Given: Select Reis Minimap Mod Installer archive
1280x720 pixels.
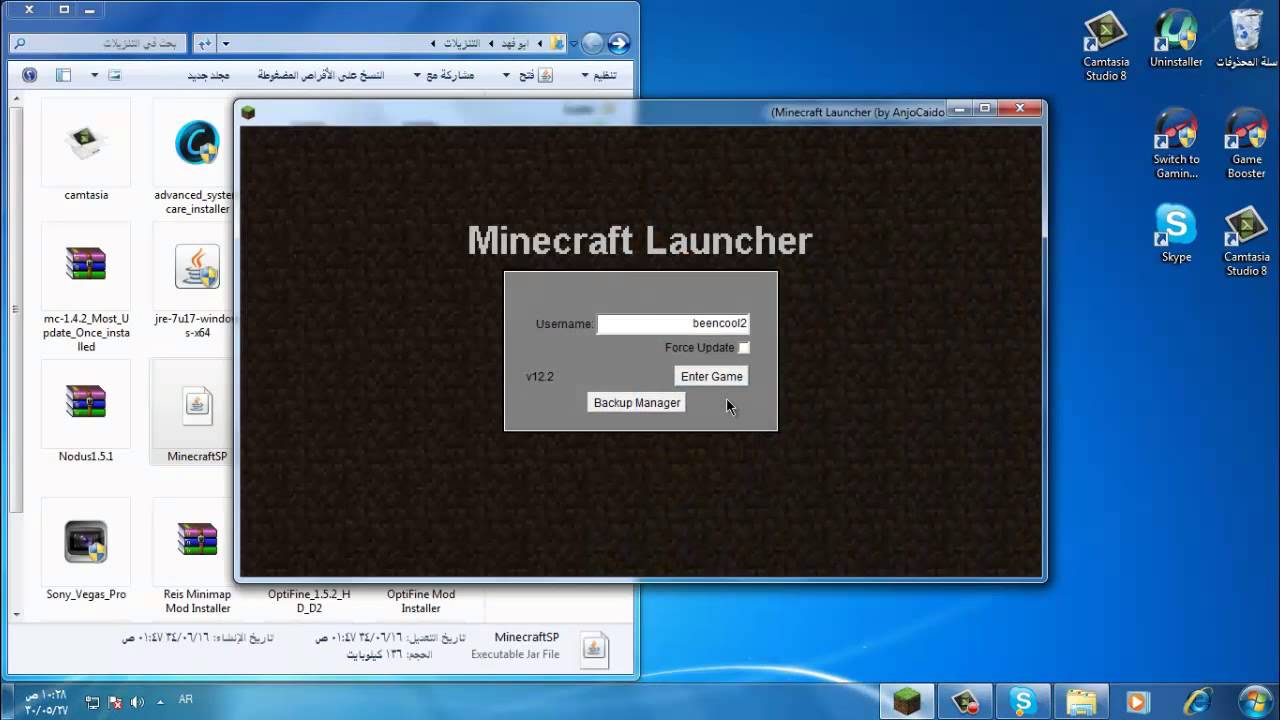Looking at the screenshot, I should [x=197, y=557].
